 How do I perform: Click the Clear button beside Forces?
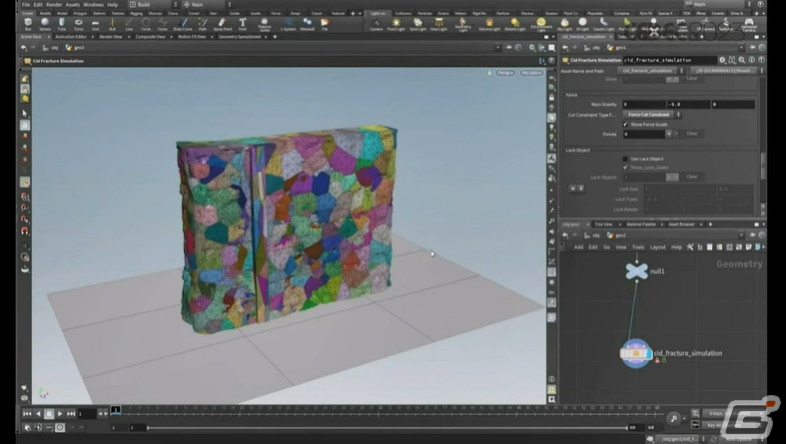692,134
